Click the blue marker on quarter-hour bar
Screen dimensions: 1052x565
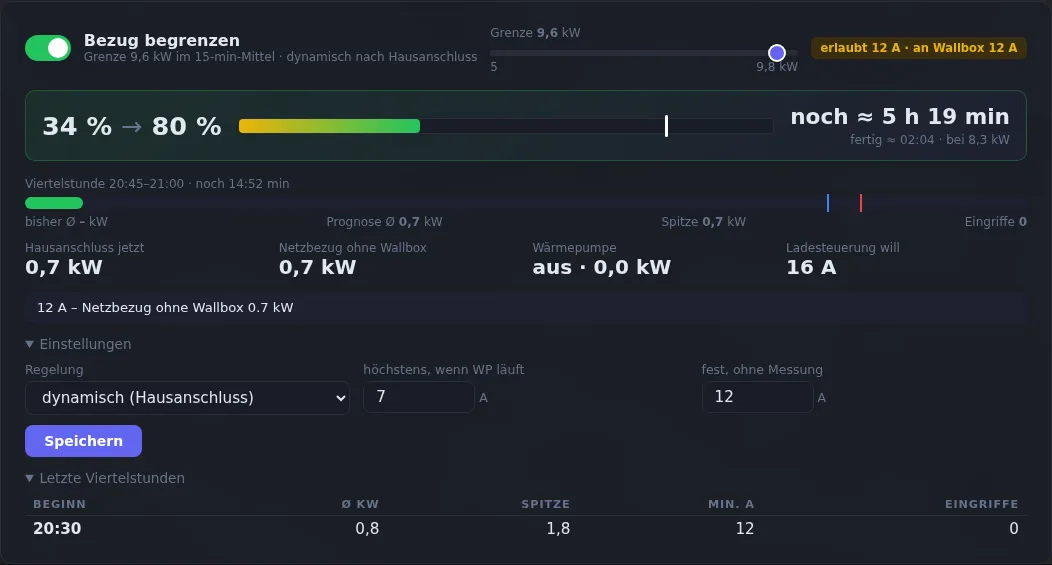(828, 203)
